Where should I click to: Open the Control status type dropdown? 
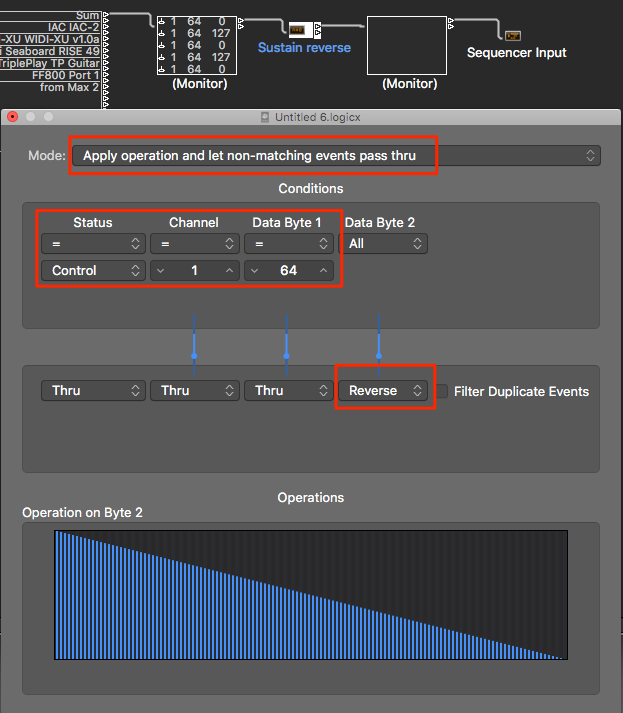click(x=92, y=270)
